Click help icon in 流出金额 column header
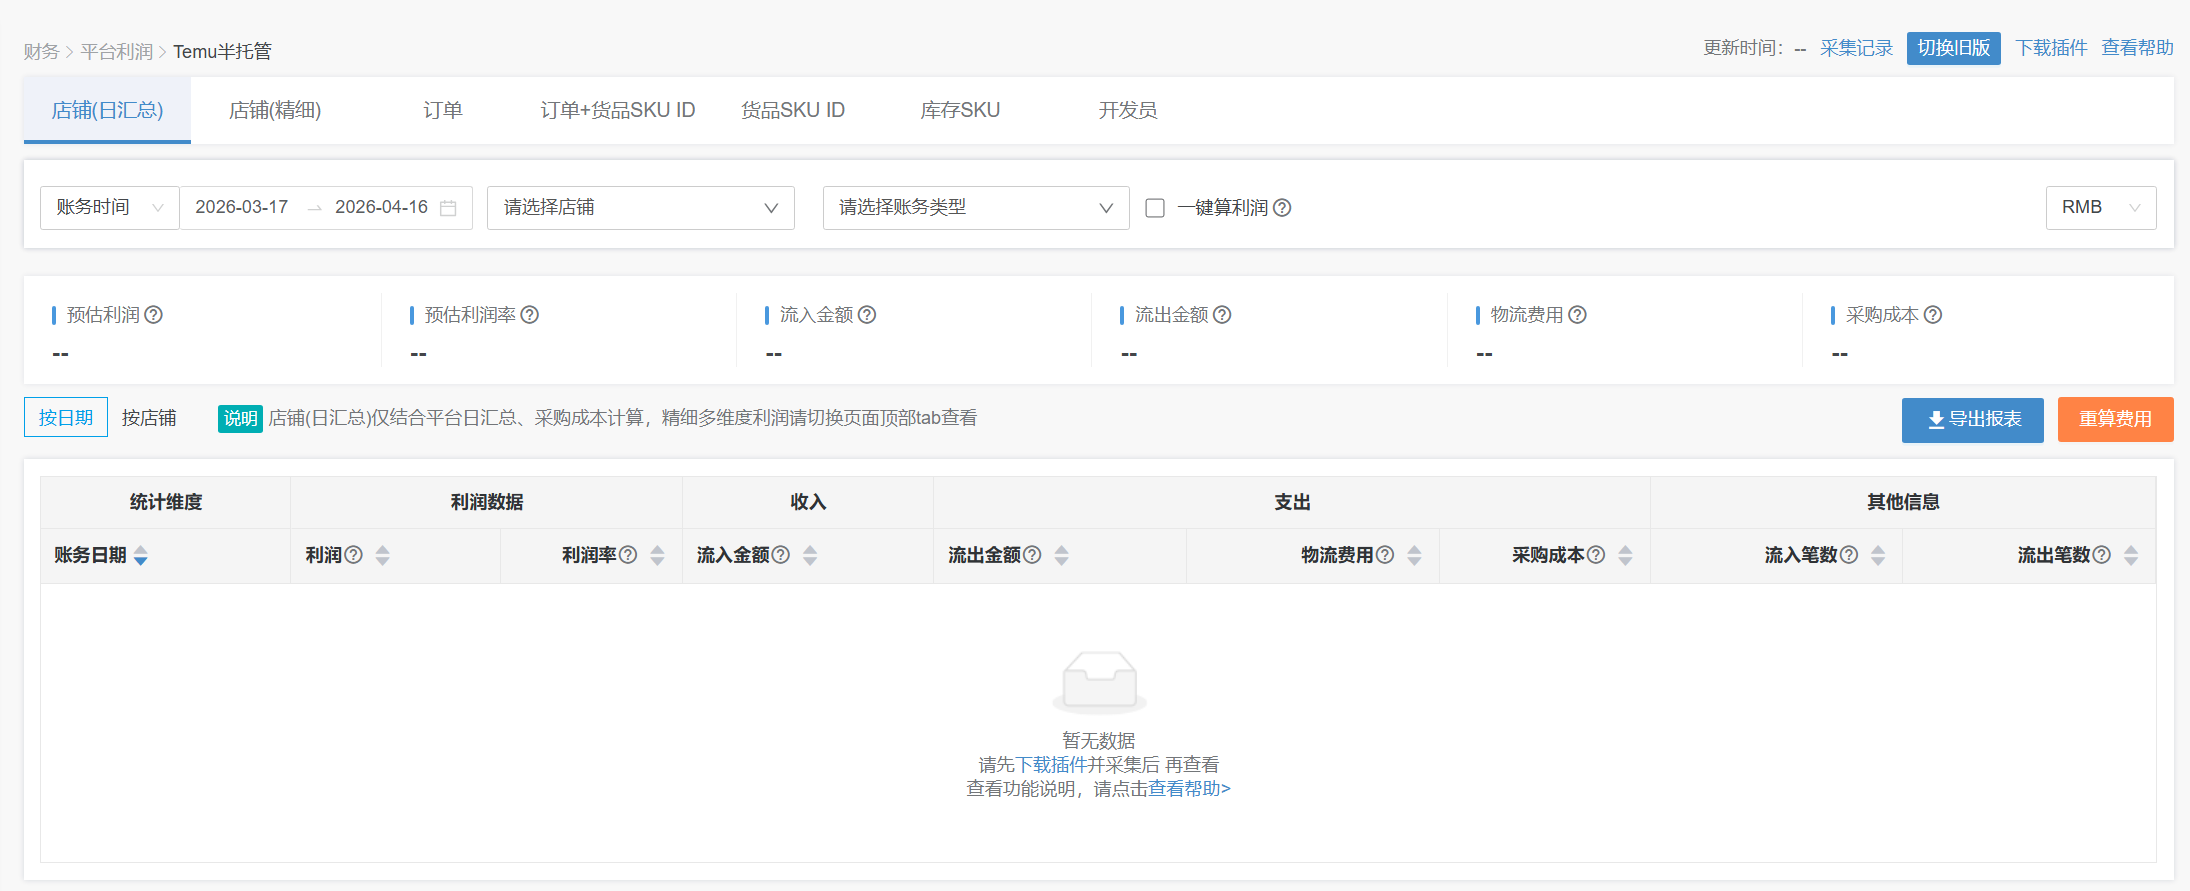This screenshot has height=891, width=2190. pyautogui.click(x=1032, y=555)
